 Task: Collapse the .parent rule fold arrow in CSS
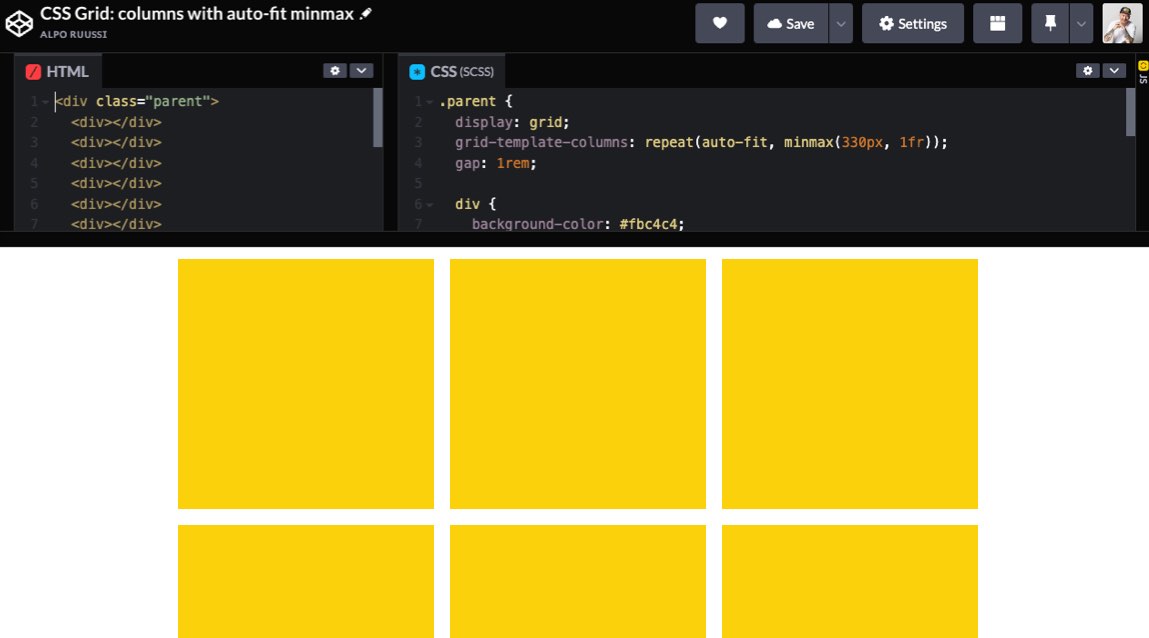click(430, 102)
